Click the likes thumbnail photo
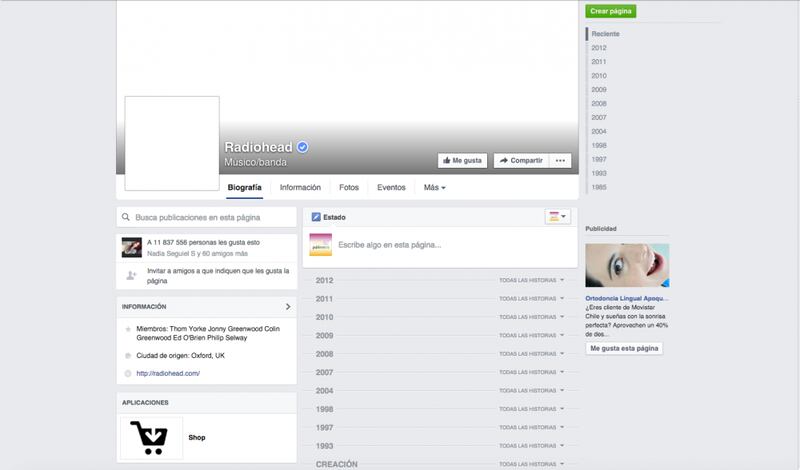Image resolution: width=800 pixels, height=470 pixels. tap(132, 248)
